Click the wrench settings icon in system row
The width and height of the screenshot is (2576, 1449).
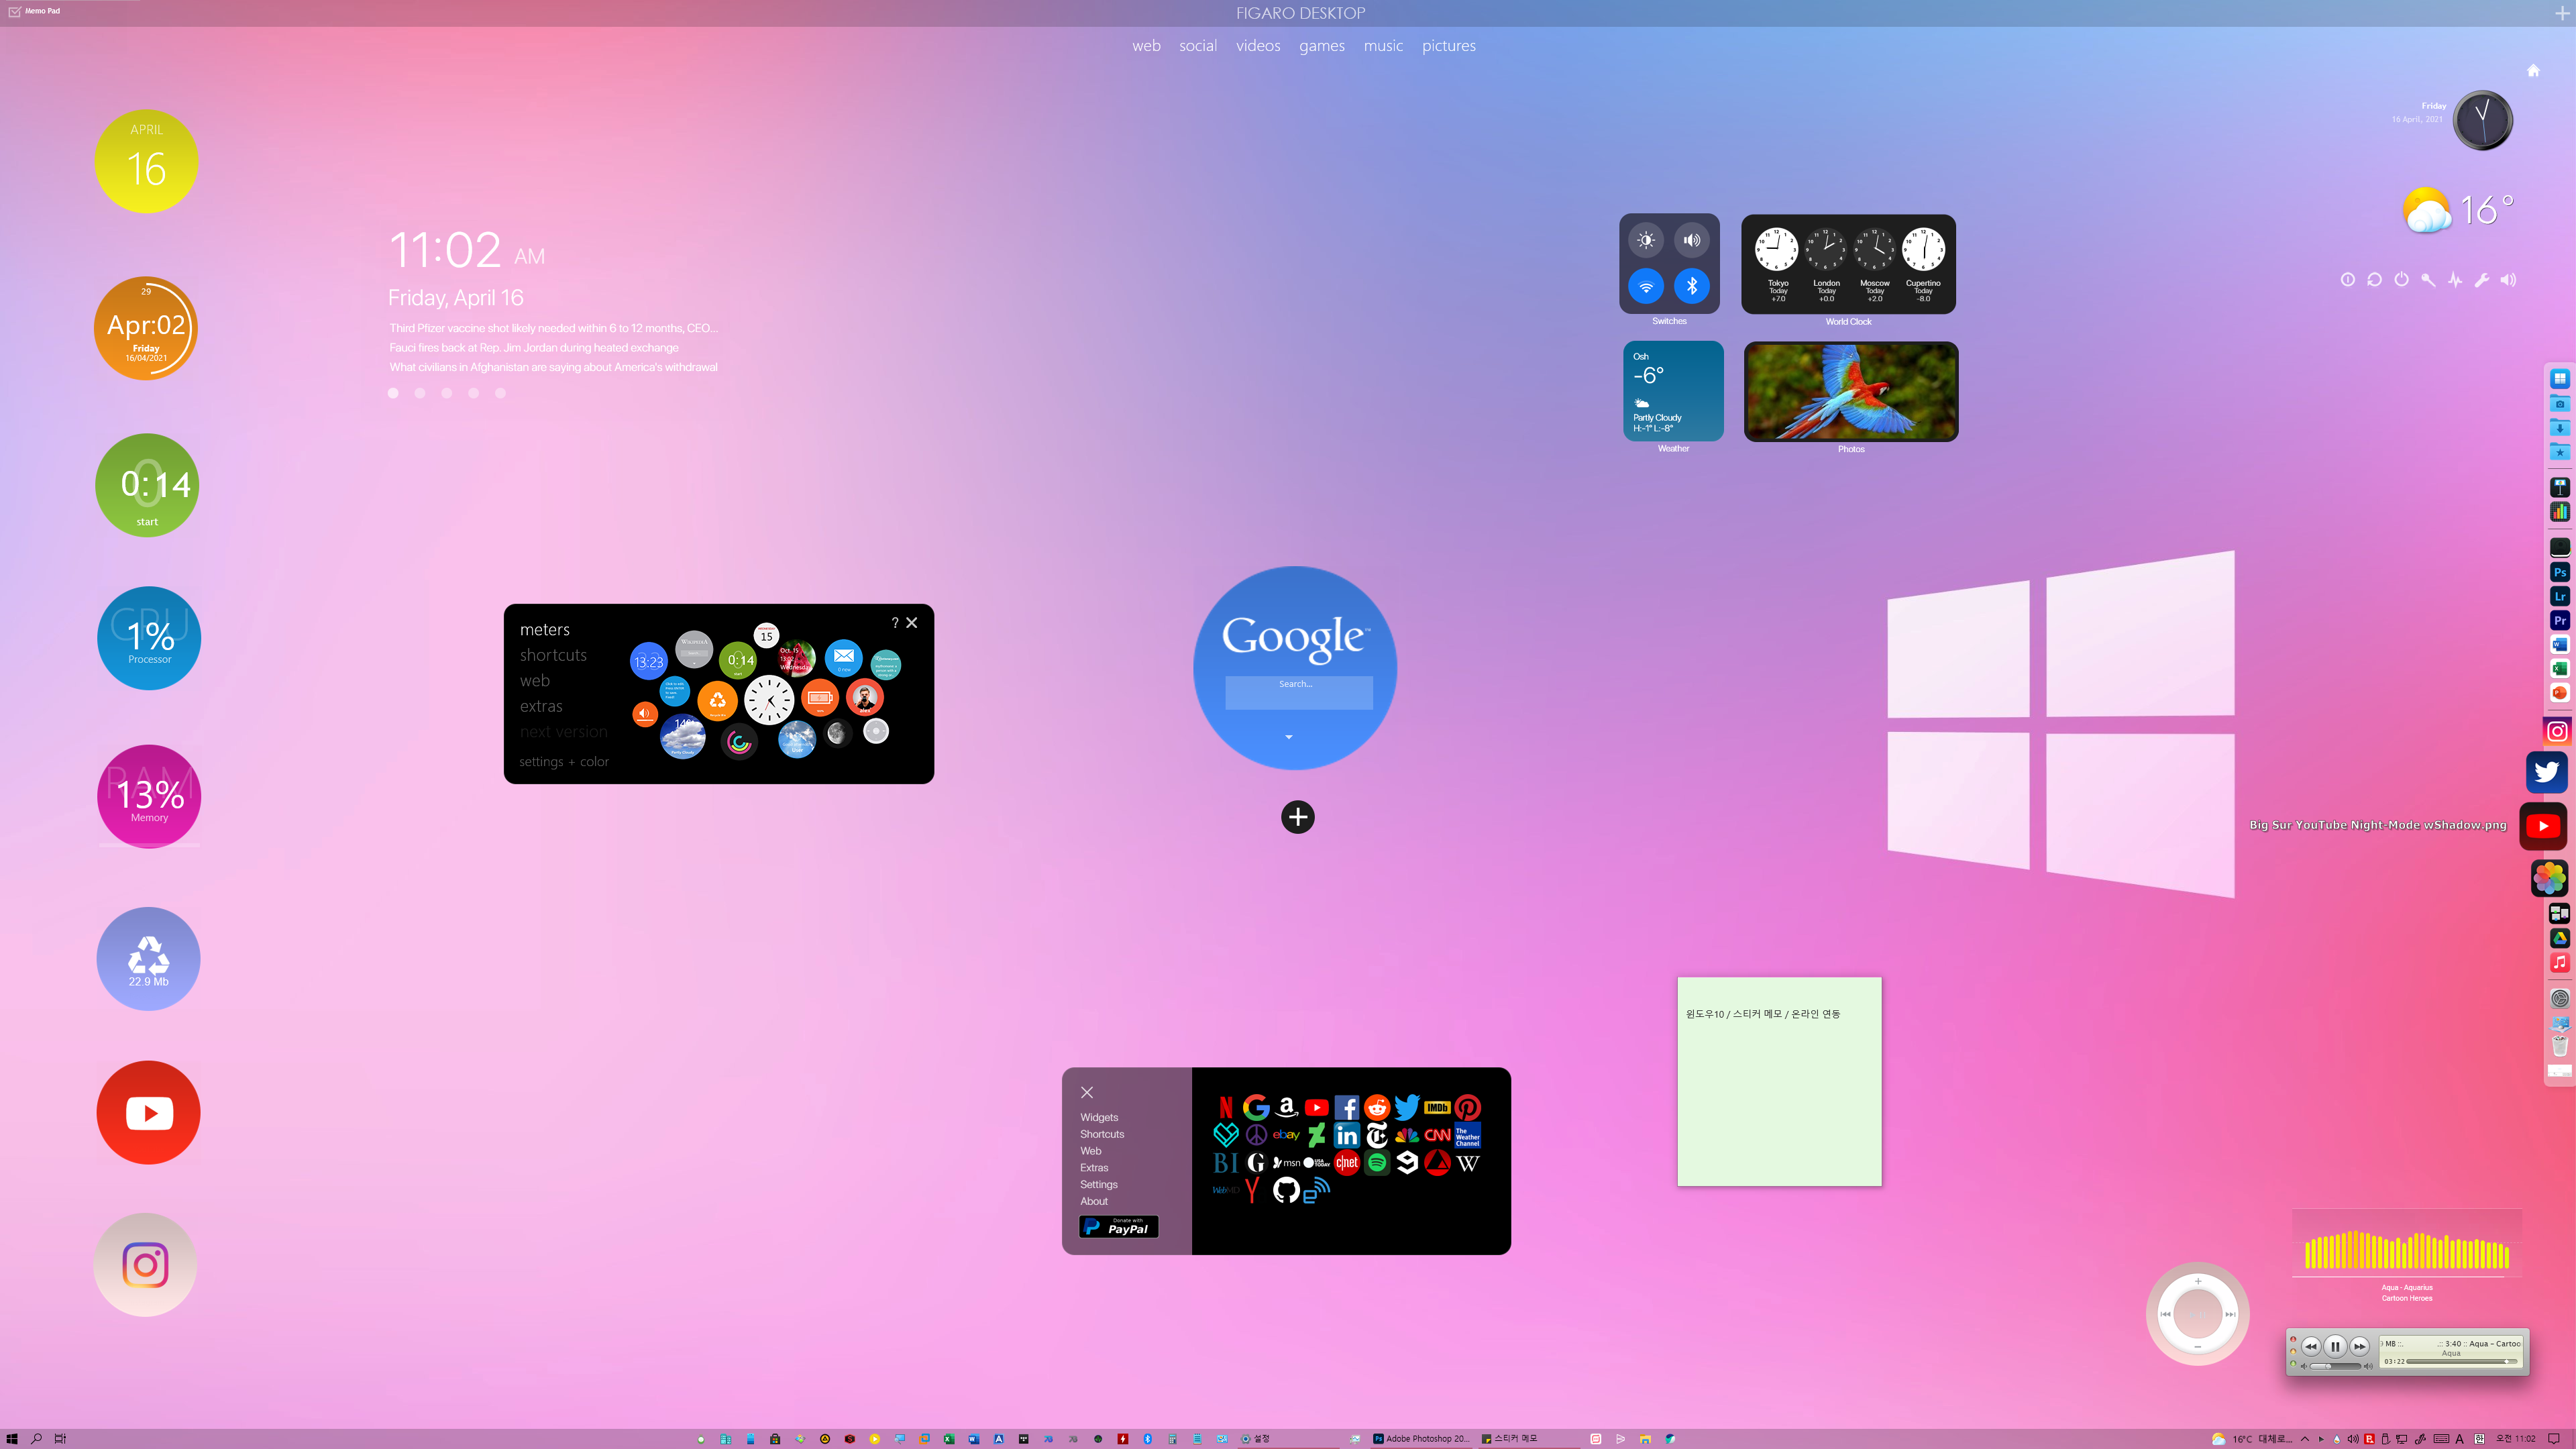[x=2481, y=280]
